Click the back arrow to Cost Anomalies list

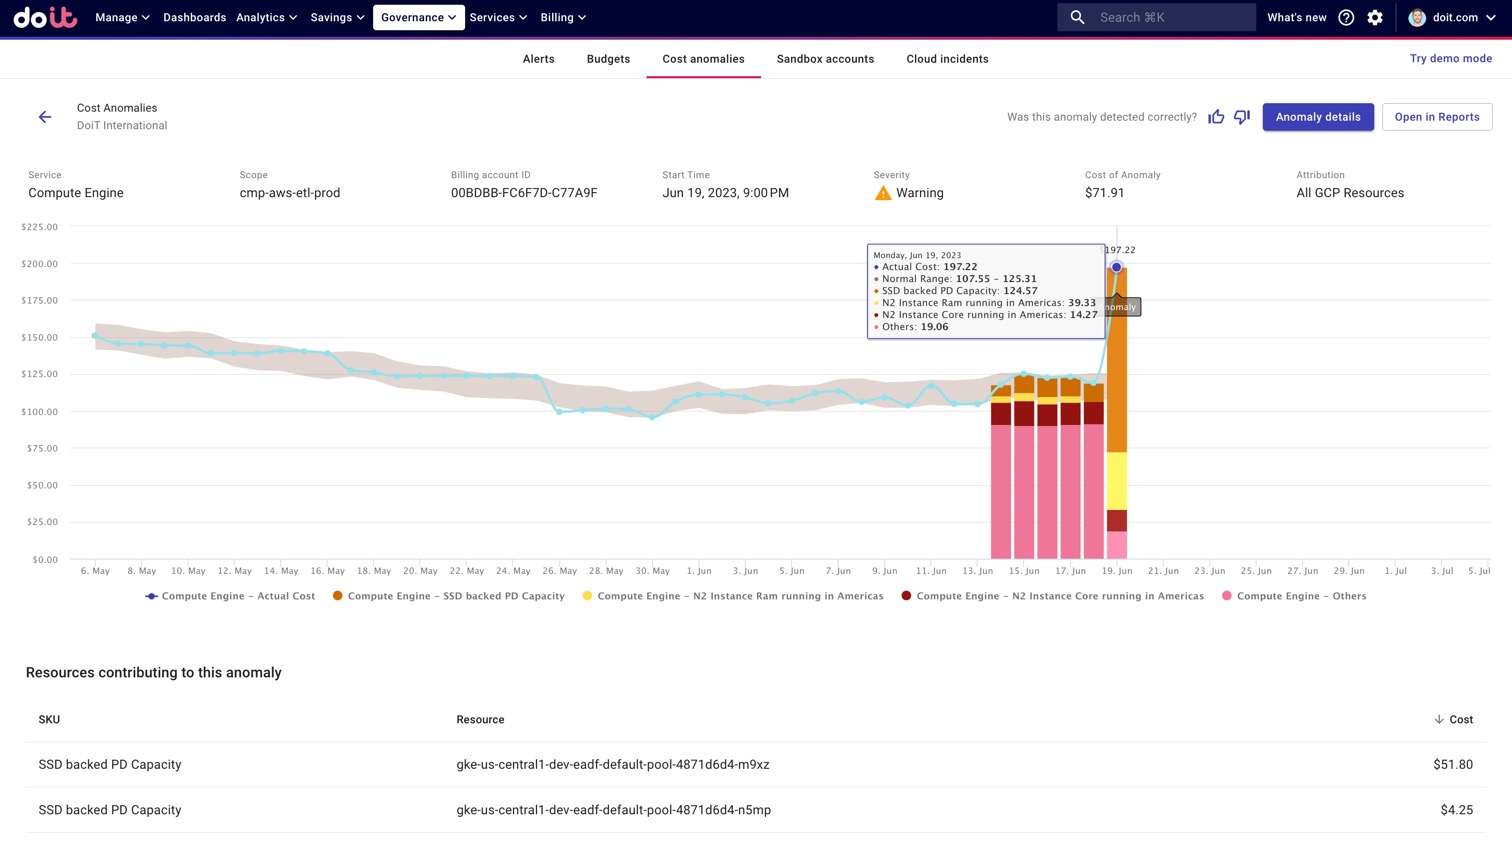44,117
